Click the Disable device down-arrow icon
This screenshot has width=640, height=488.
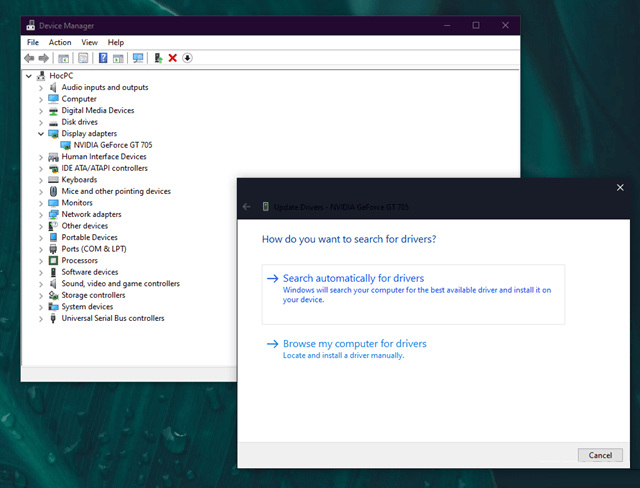187,58
